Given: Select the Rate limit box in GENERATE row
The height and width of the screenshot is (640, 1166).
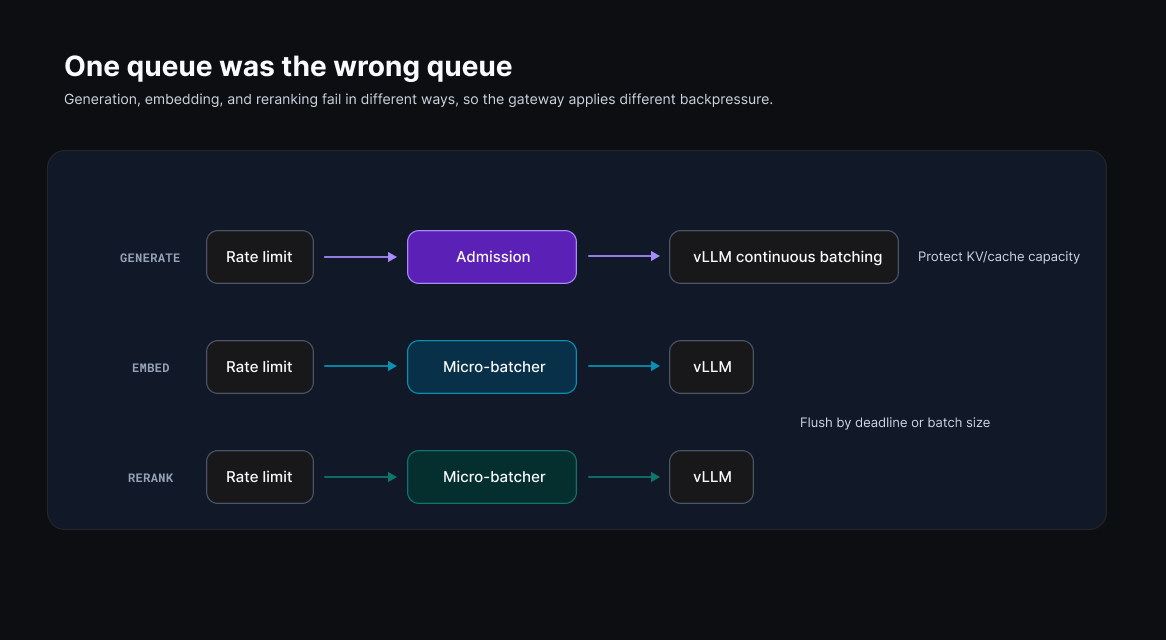Looking at the screenshot, I should pyautogui.click(x=260, y=256).
